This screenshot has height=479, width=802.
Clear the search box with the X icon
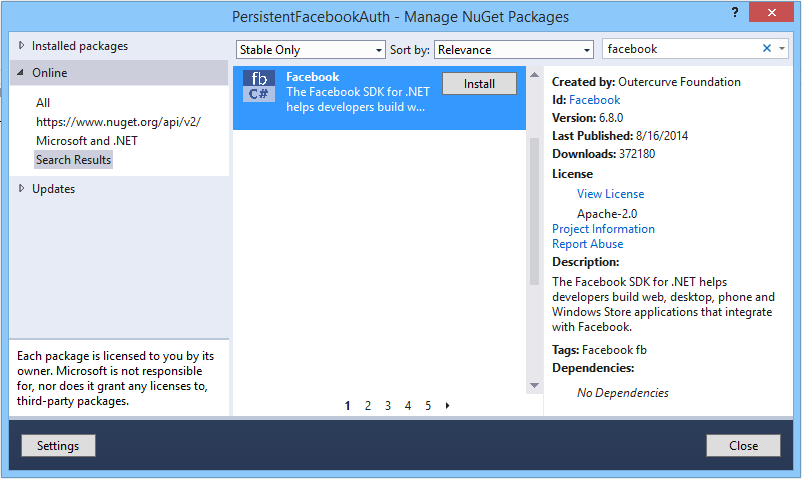tap(767, 49)
